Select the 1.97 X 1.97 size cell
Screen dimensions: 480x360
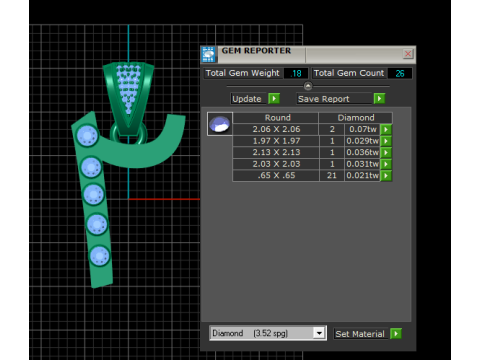[276, 141]
